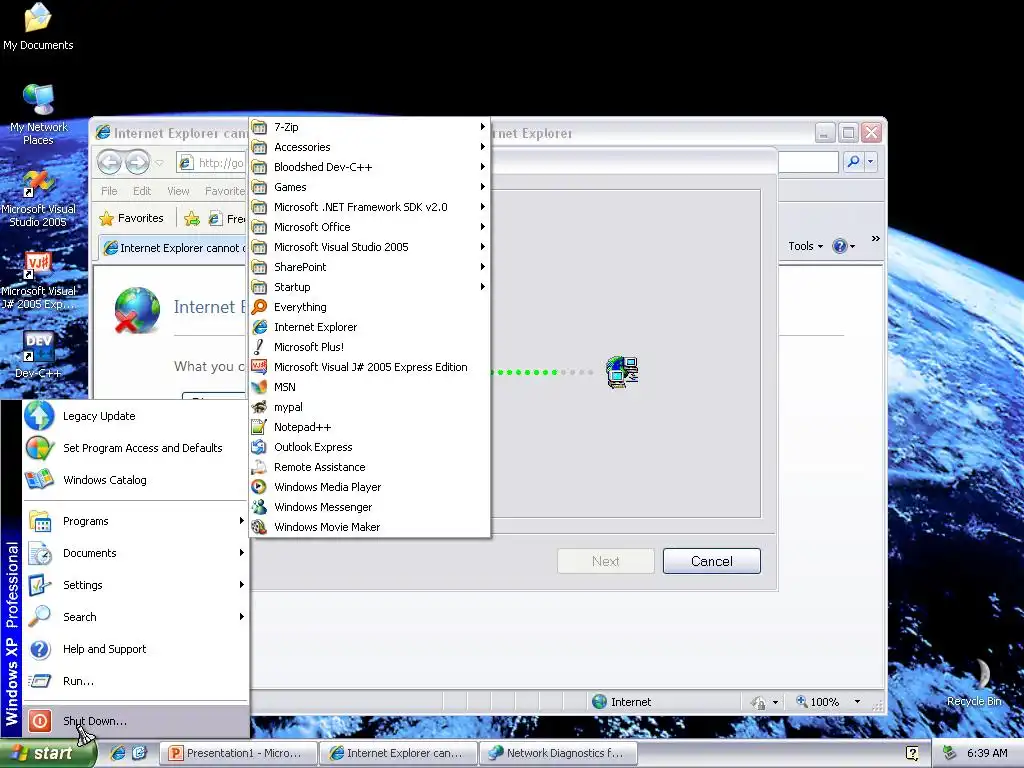
Task: Open Windows Catalog in Start menu
Action: [x=135, y=480]
